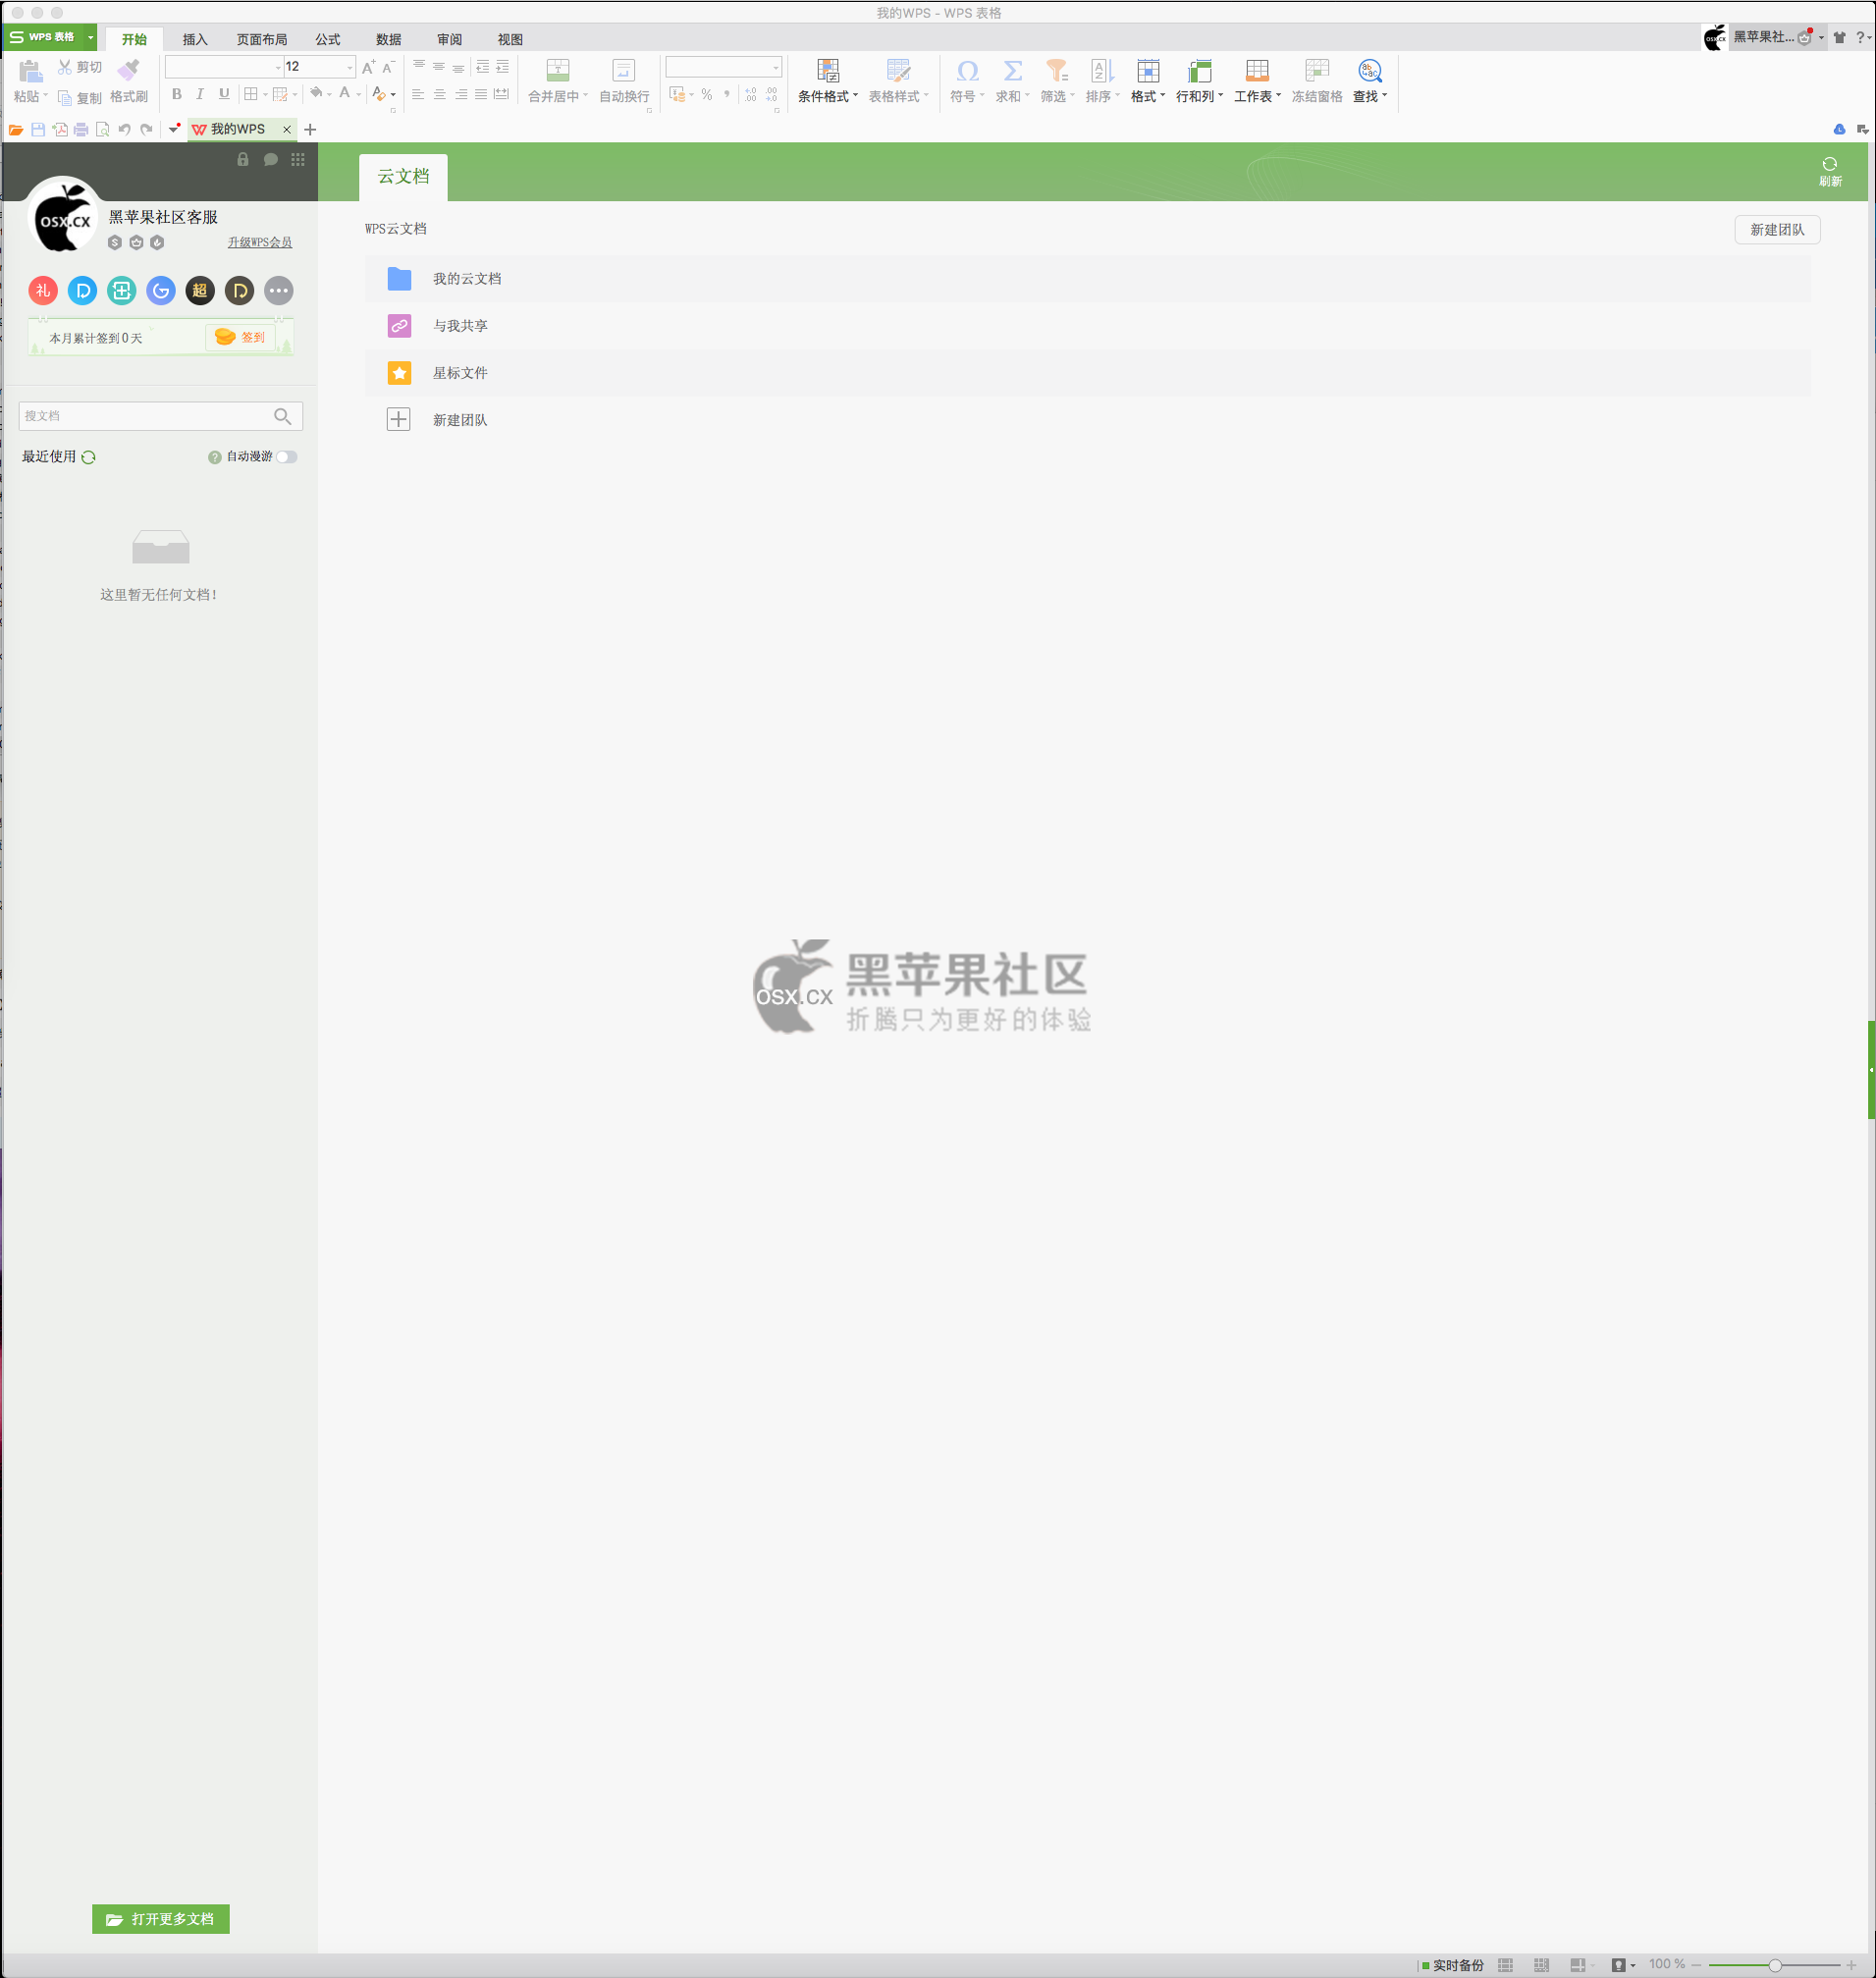Click the Sort (排序) icon
The height and width of the screenshot is (1978, 1876).
point(1102,71)
